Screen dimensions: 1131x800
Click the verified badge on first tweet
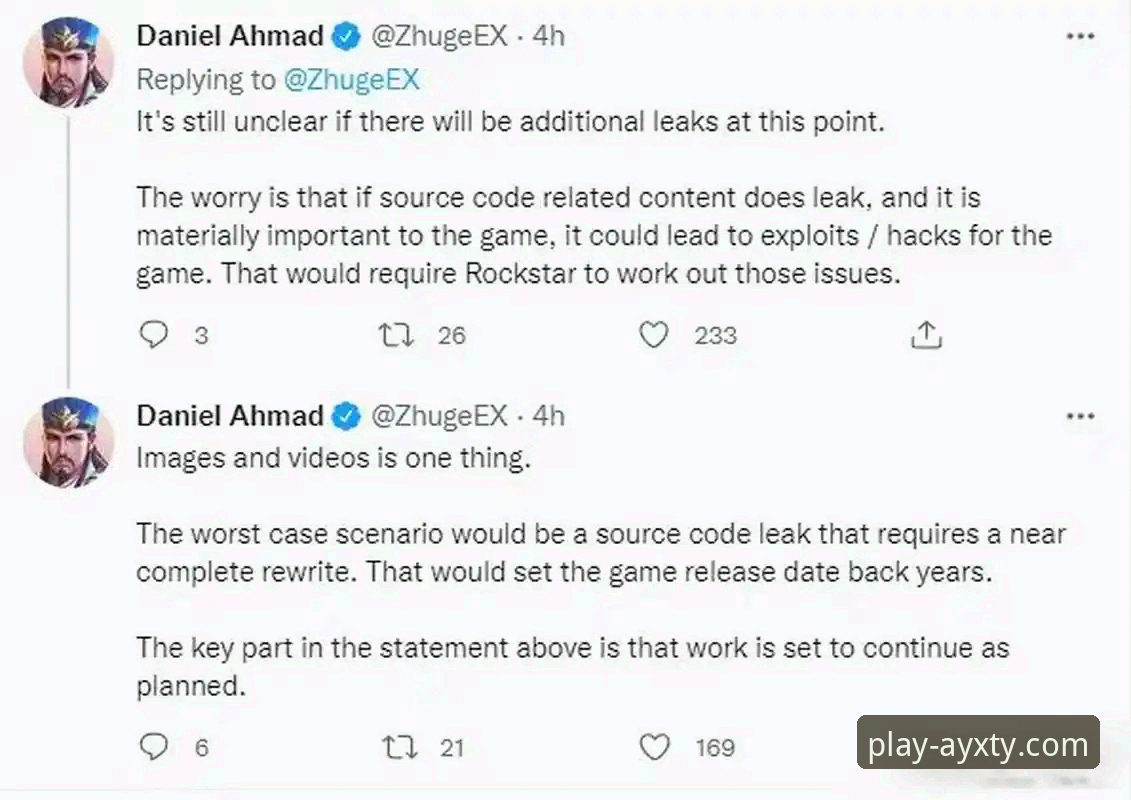pyautogui.click(x=346, y=37)
